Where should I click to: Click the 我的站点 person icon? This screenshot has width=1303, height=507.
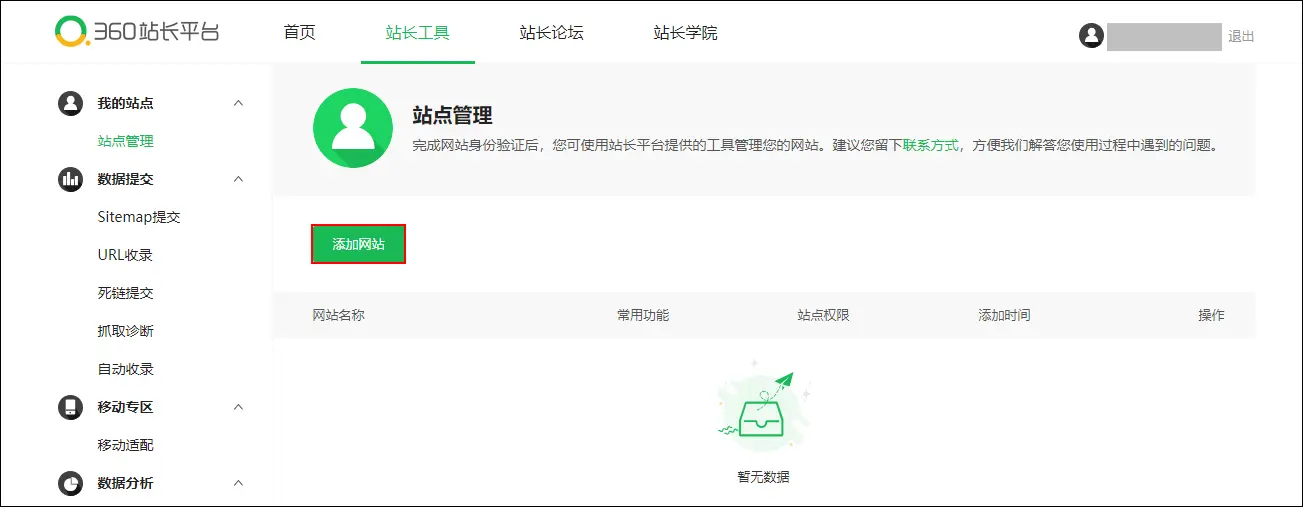70,103
